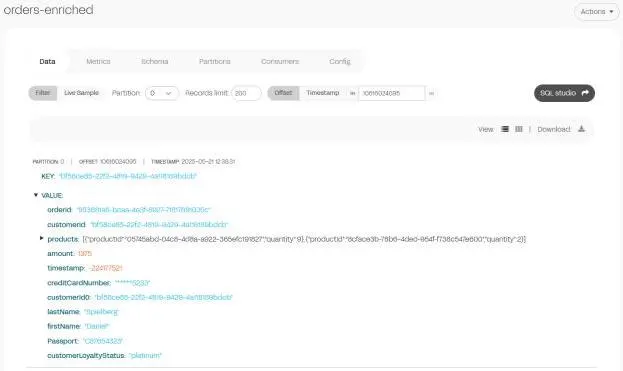
Task: Click the previous offset arrow icon
Action: point(352,93)
